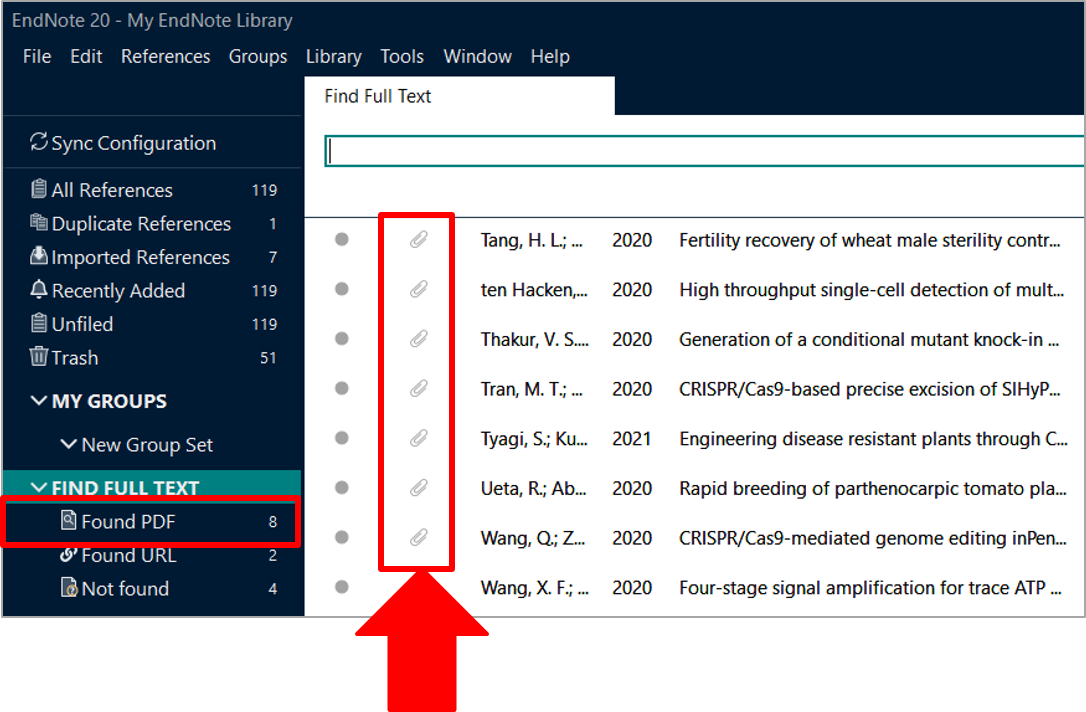The width and height of the screenshot is (1086, 712).
Task: Toggle read status dot for Tang, H. L.
Action: point(341,239)
